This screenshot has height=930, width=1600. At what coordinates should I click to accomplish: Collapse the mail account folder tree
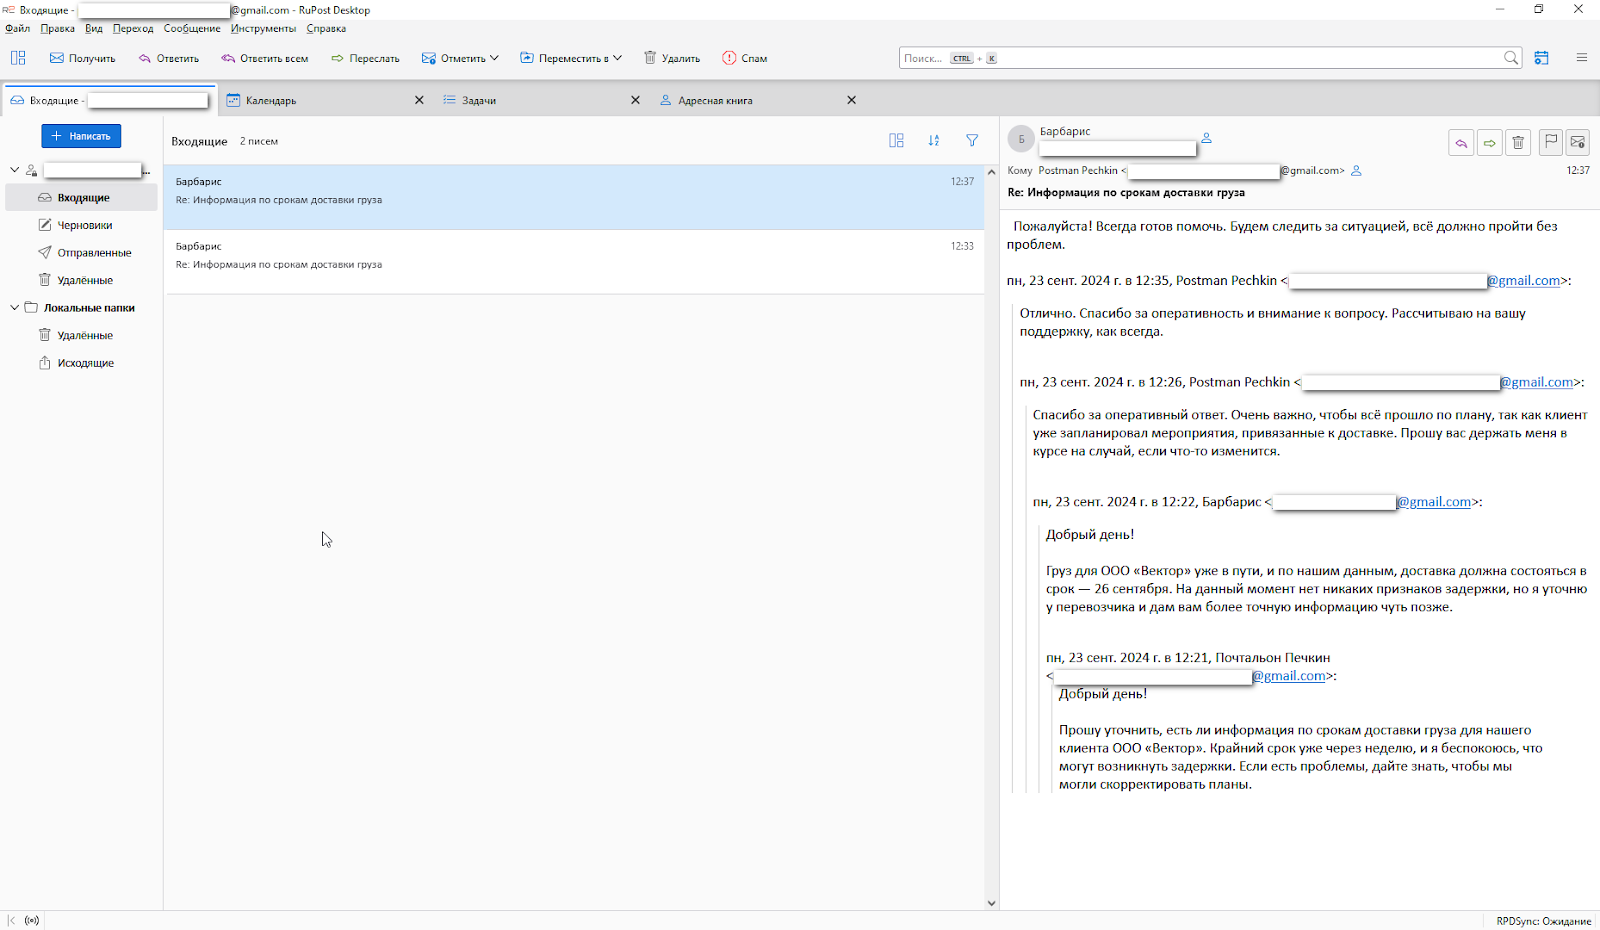click(14, 170)
